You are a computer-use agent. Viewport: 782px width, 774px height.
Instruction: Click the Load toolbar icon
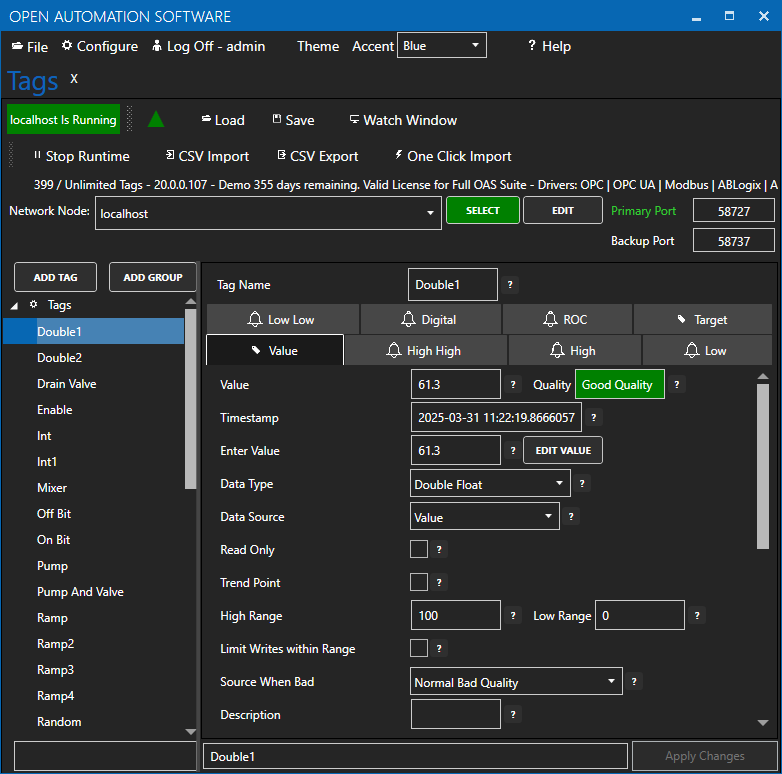[206, 120]
